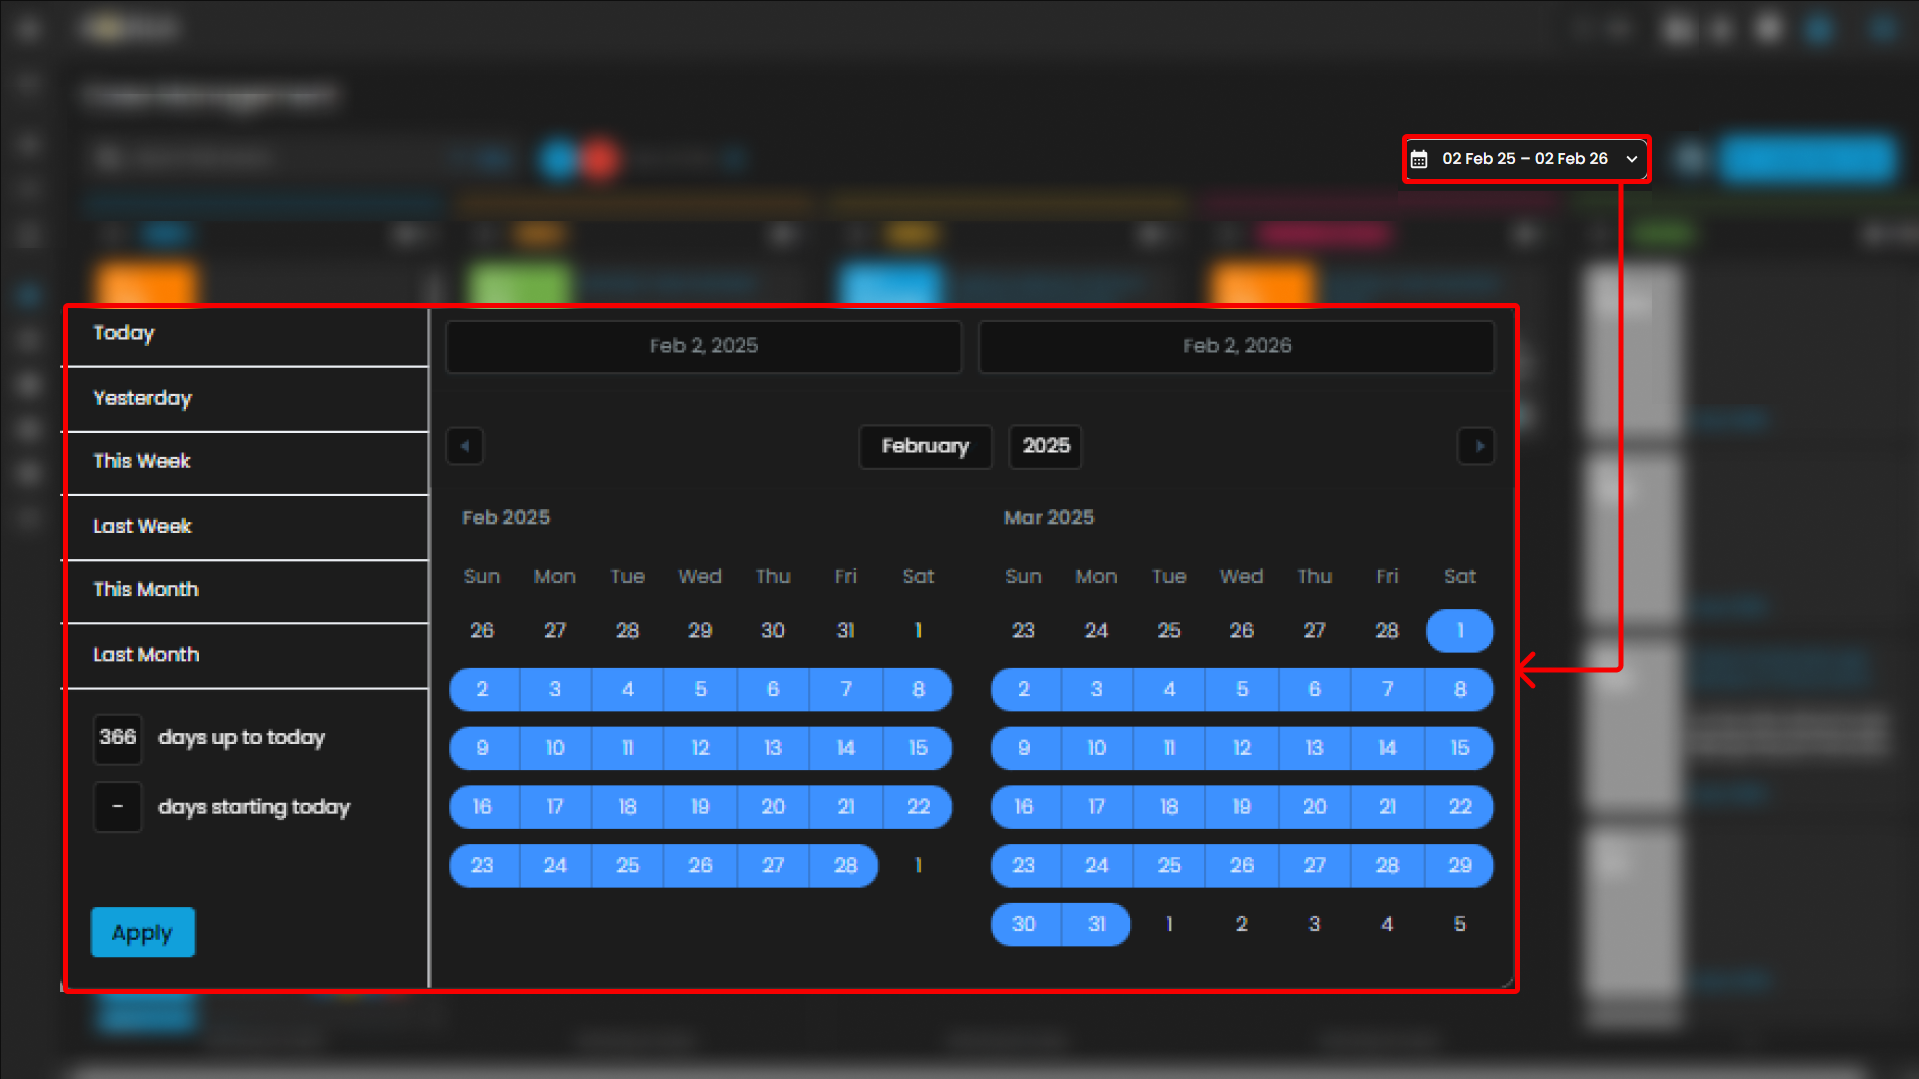Screen dimensions: 1919x1079
Task: Click the calendar icon in date range button
Action: point(1419,159)
